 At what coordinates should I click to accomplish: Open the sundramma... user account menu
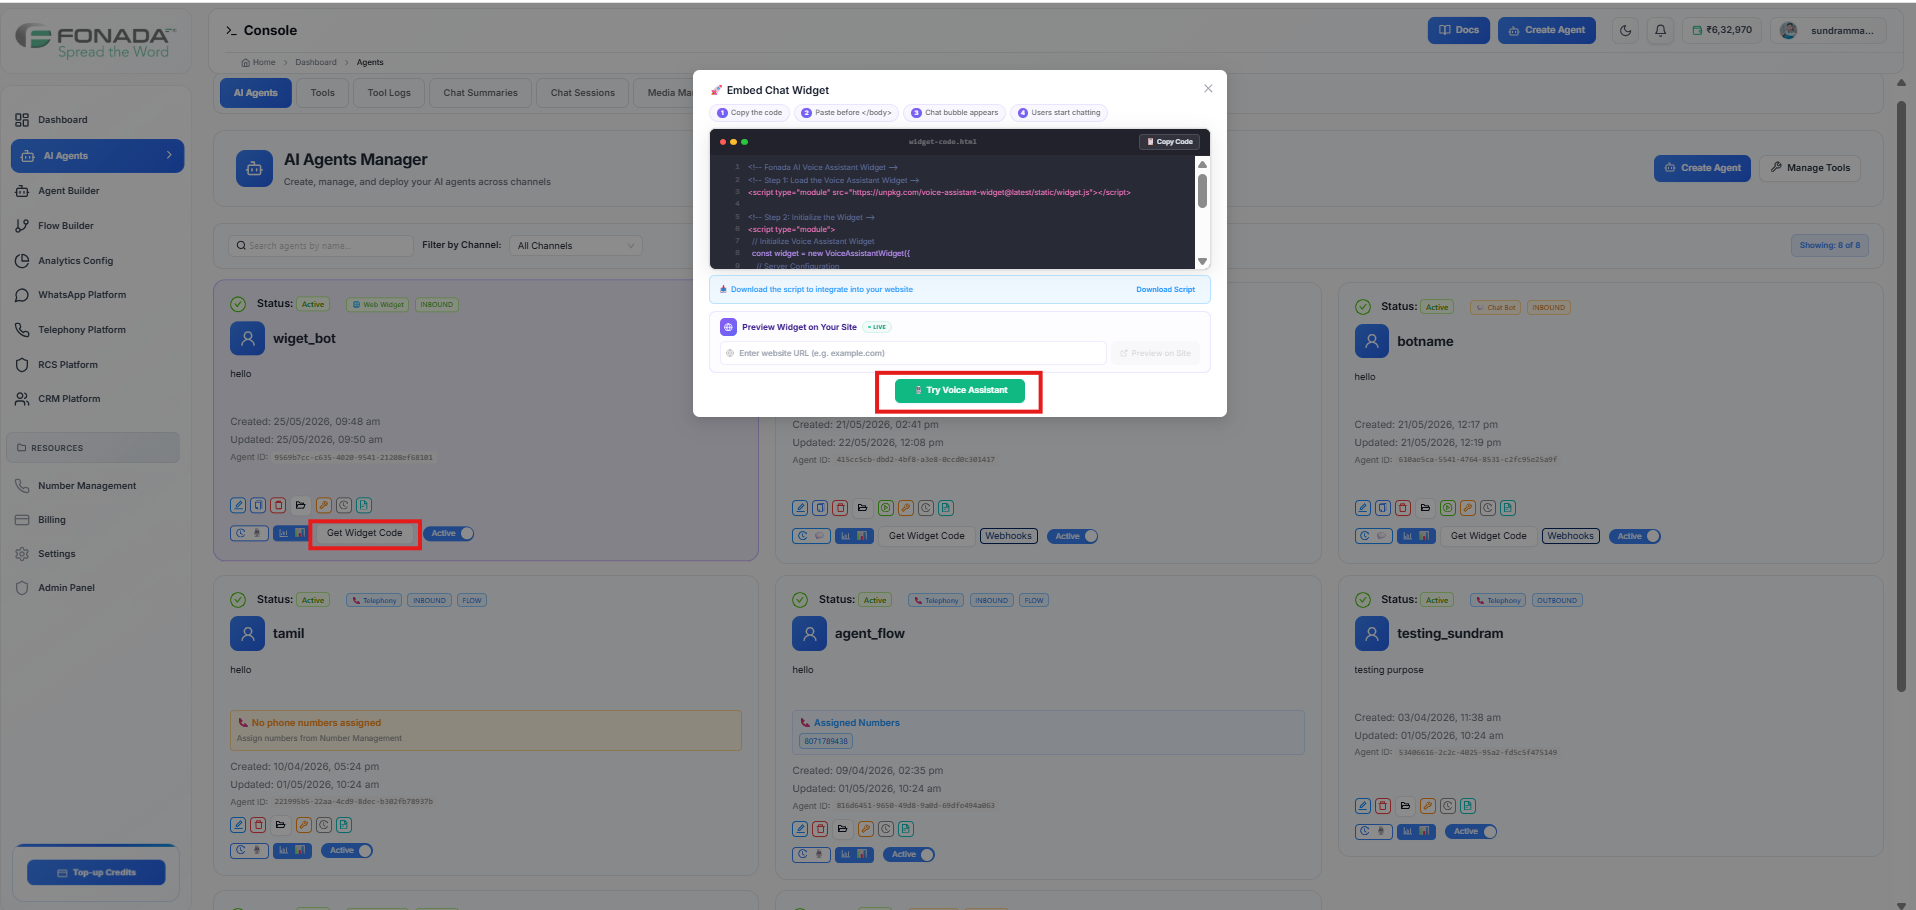pos(1828,30)
